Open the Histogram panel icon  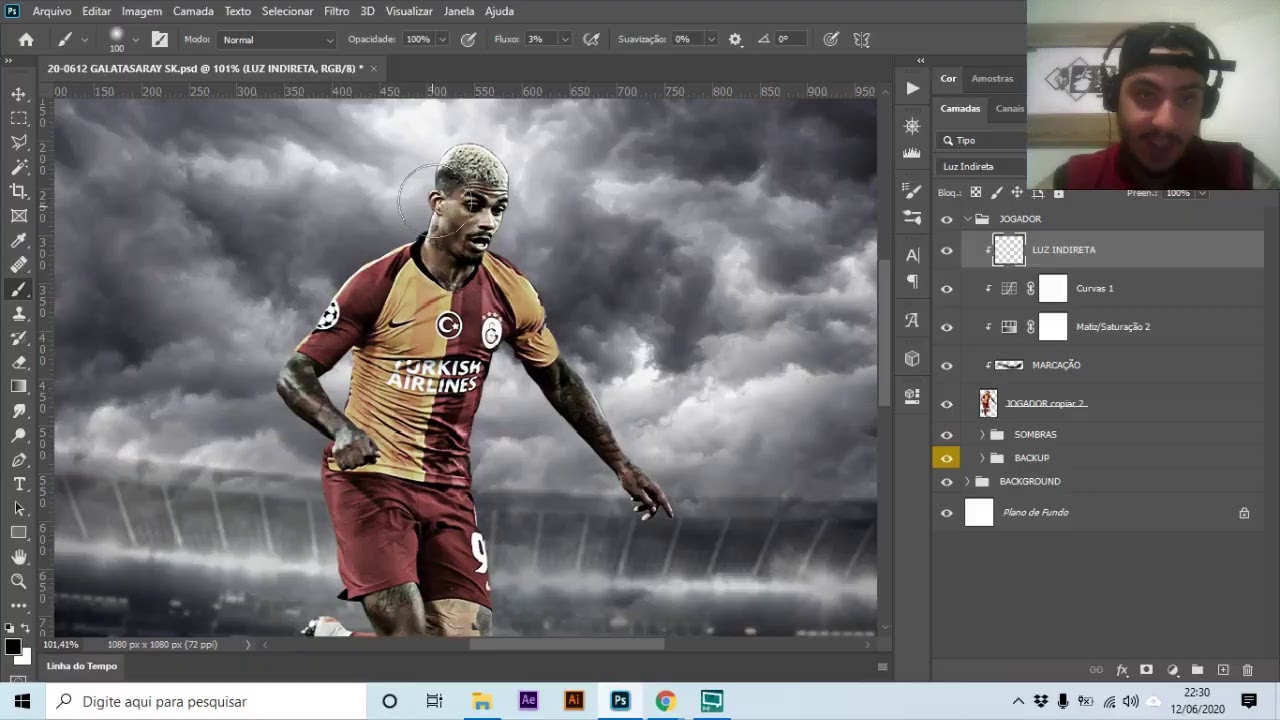pos(912,154)
